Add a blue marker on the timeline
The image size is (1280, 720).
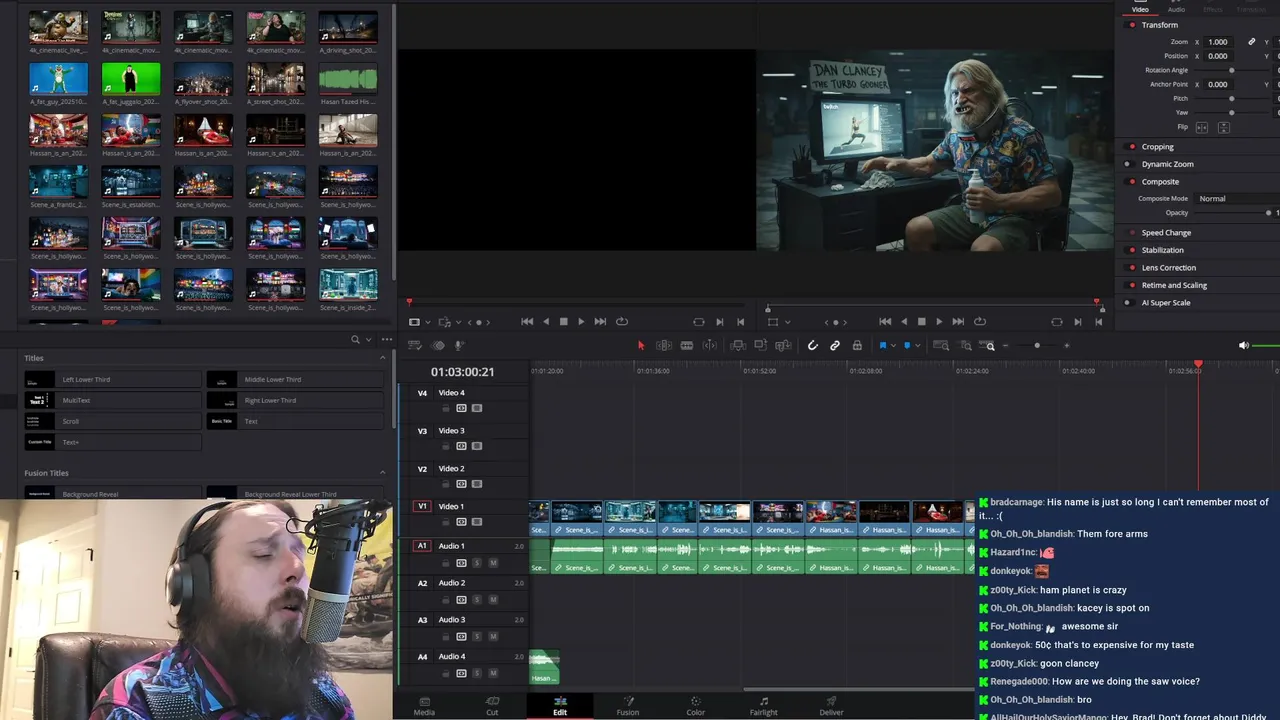(907, 345)
